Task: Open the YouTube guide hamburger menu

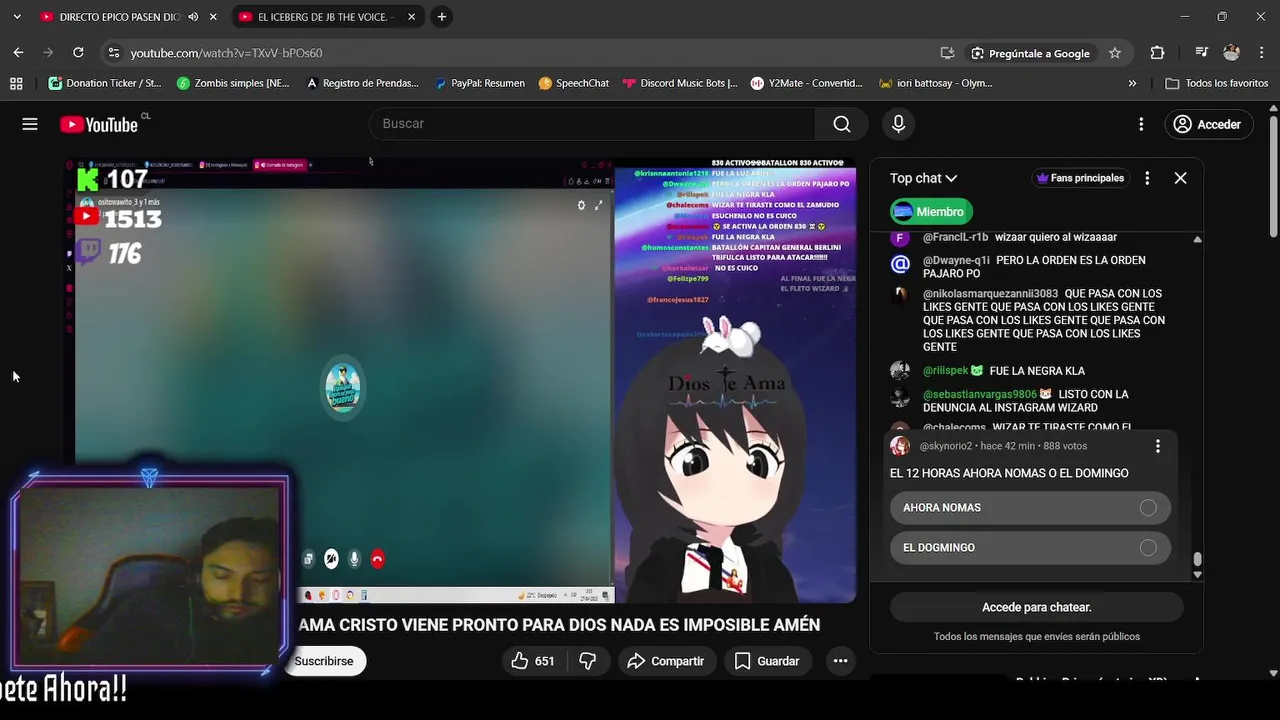Action: point(30,124)
